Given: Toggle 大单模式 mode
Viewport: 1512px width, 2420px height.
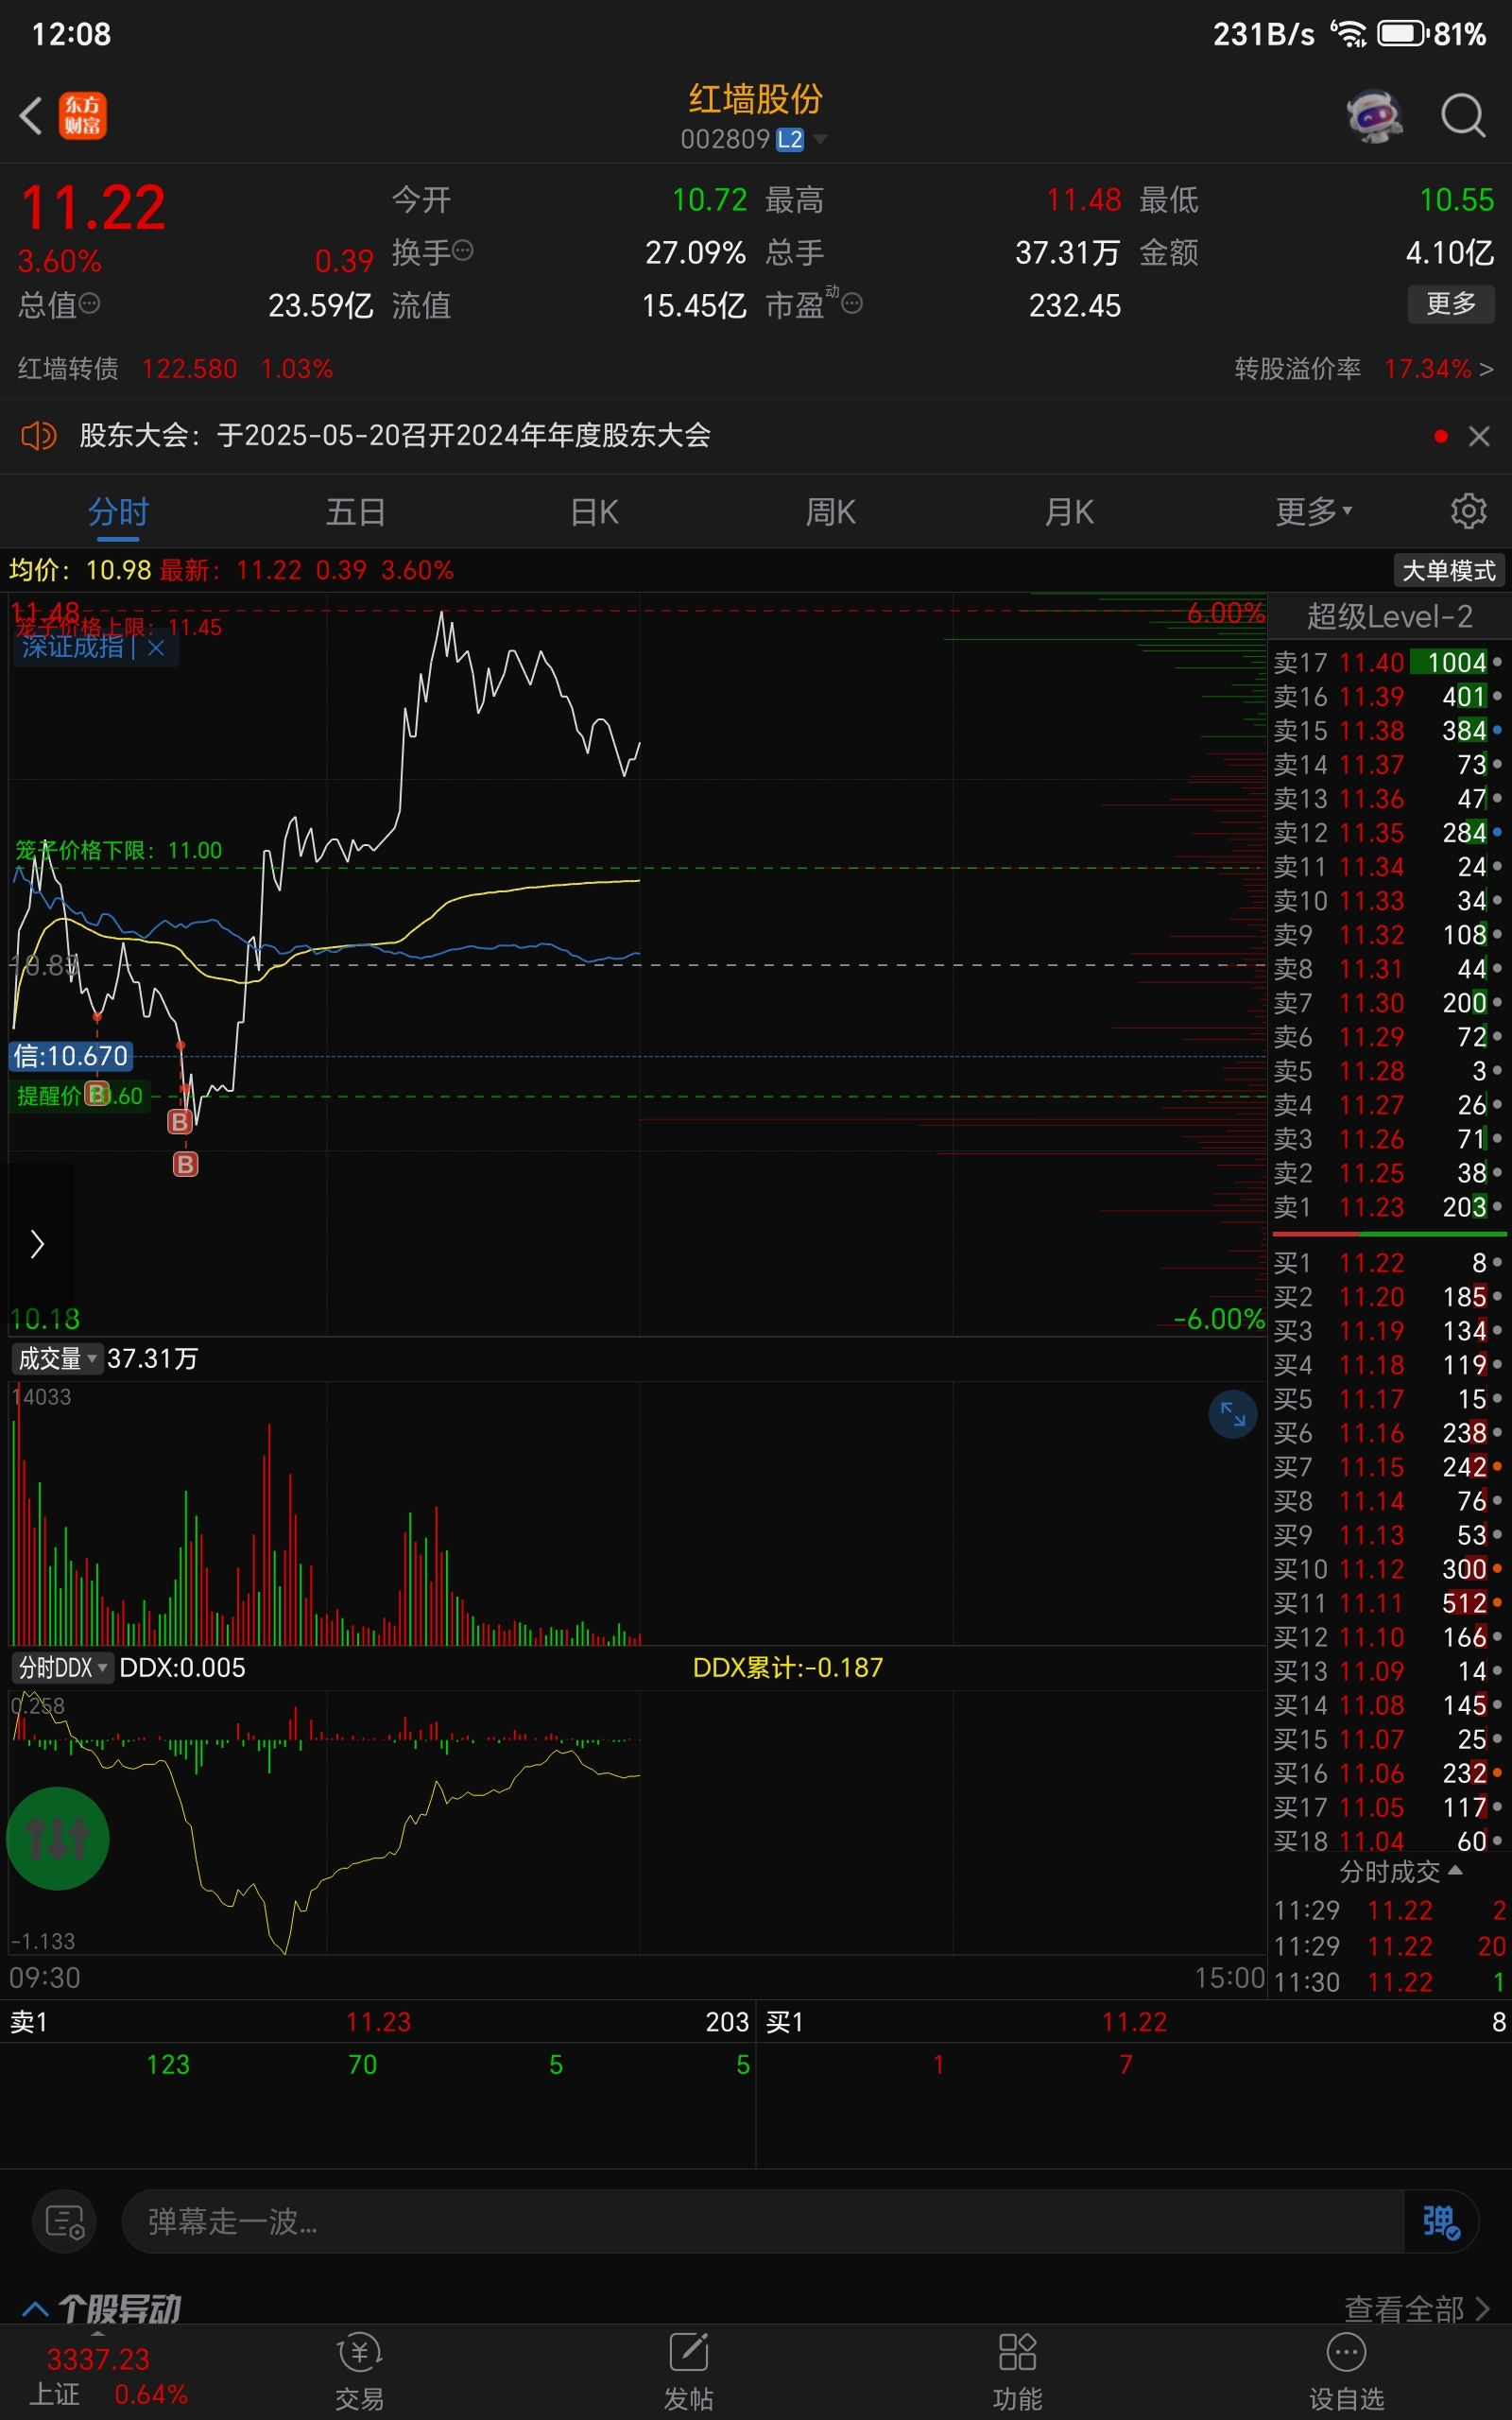Looking at the screenshot, I should [1448, 570].
